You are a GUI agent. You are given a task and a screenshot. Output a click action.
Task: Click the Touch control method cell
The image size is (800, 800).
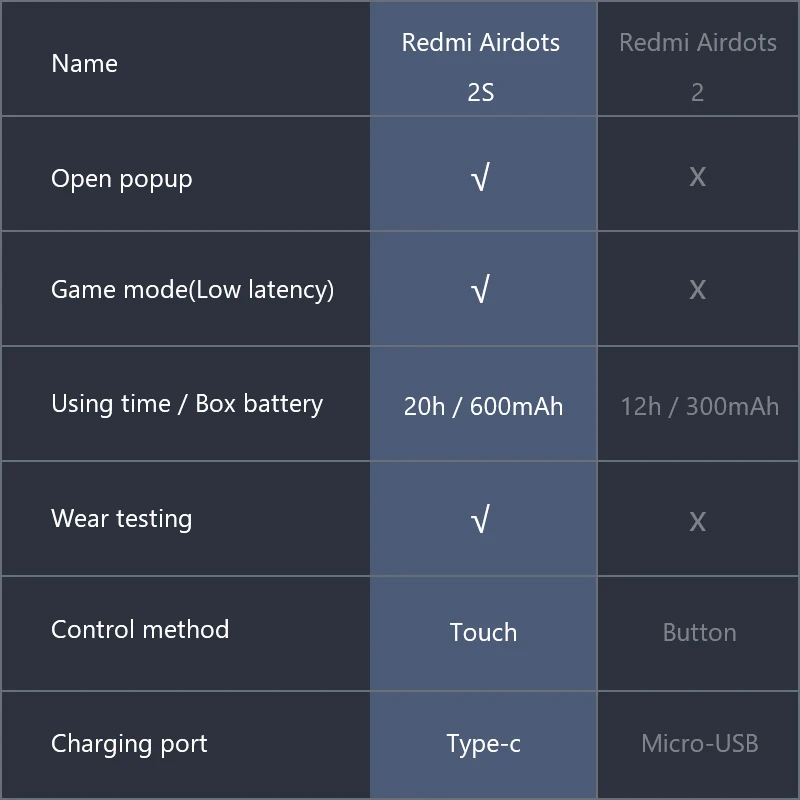(x=483, y=633)
